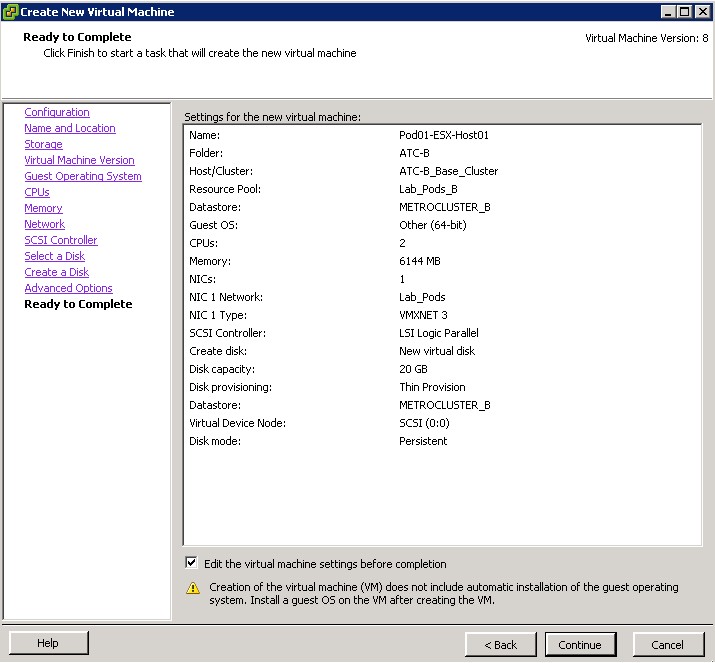Close the Create New Virtual Machine window

[x=703, y=11]
